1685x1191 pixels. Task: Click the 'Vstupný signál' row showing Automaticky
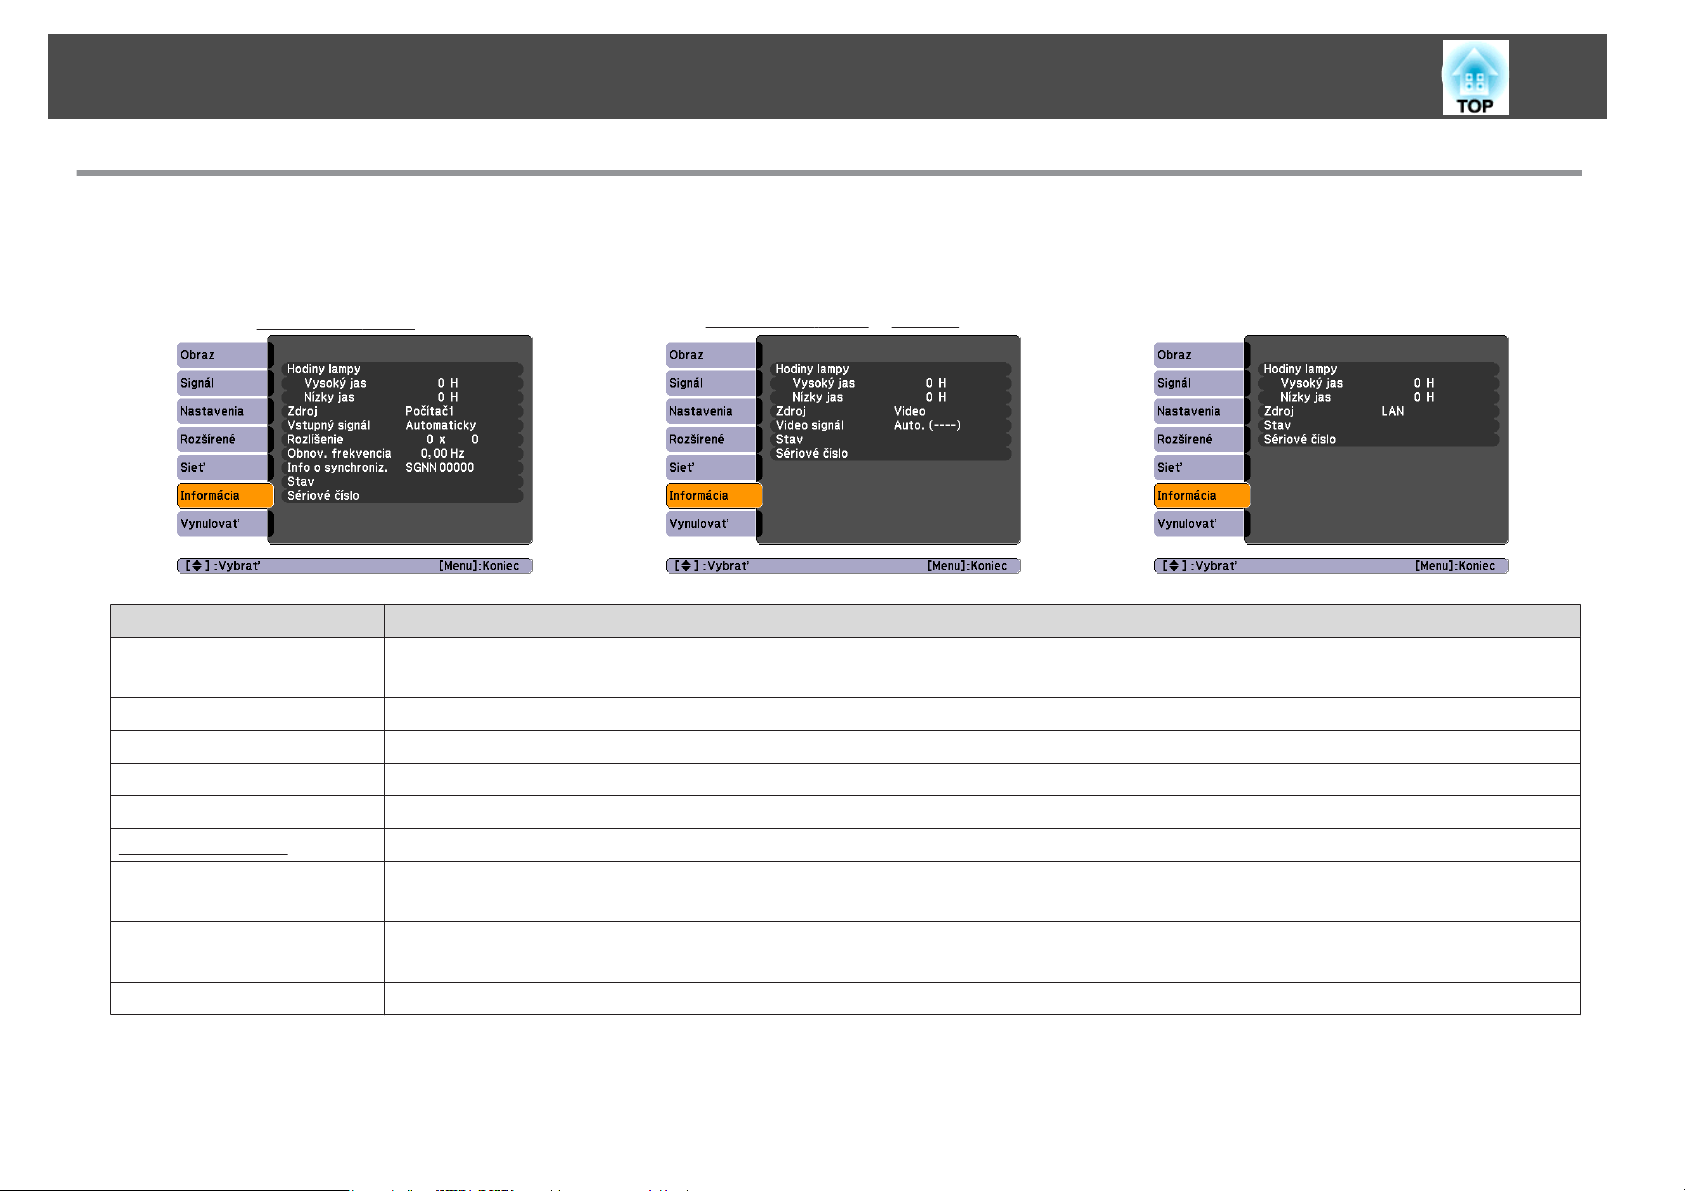(x=401, y=425)
